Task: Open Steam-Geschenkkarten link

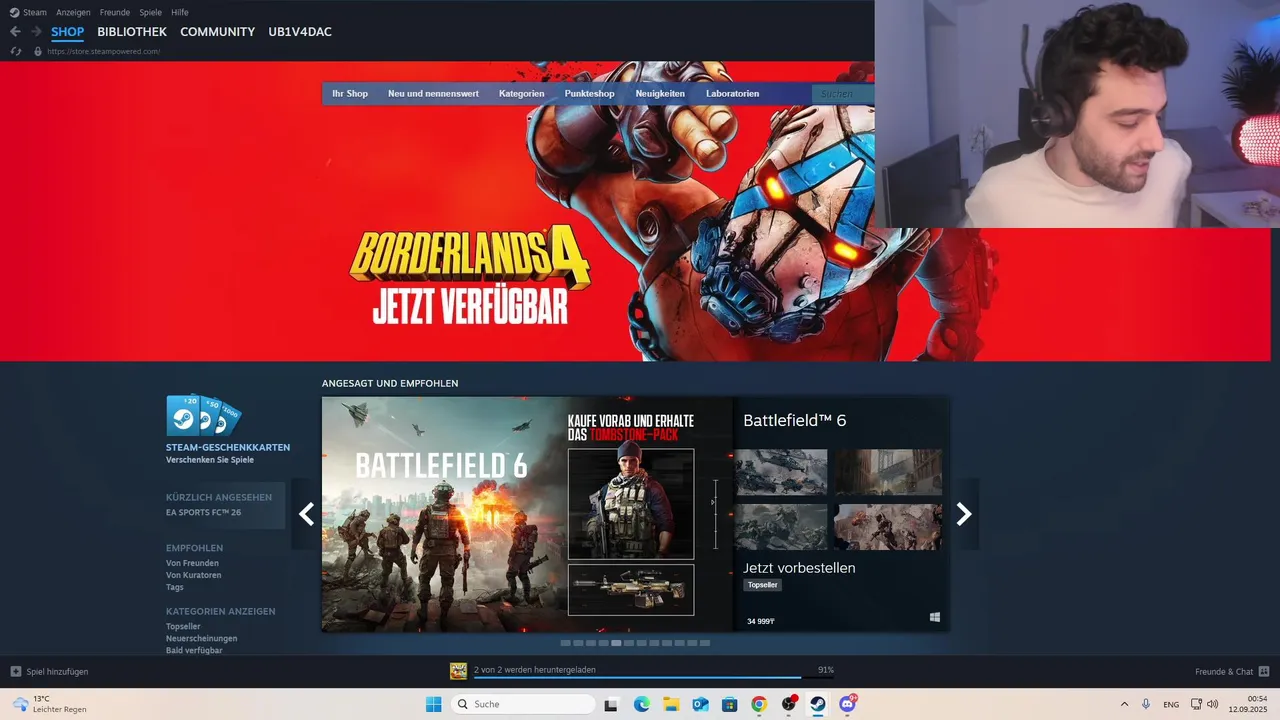Action: coord(228,447)
